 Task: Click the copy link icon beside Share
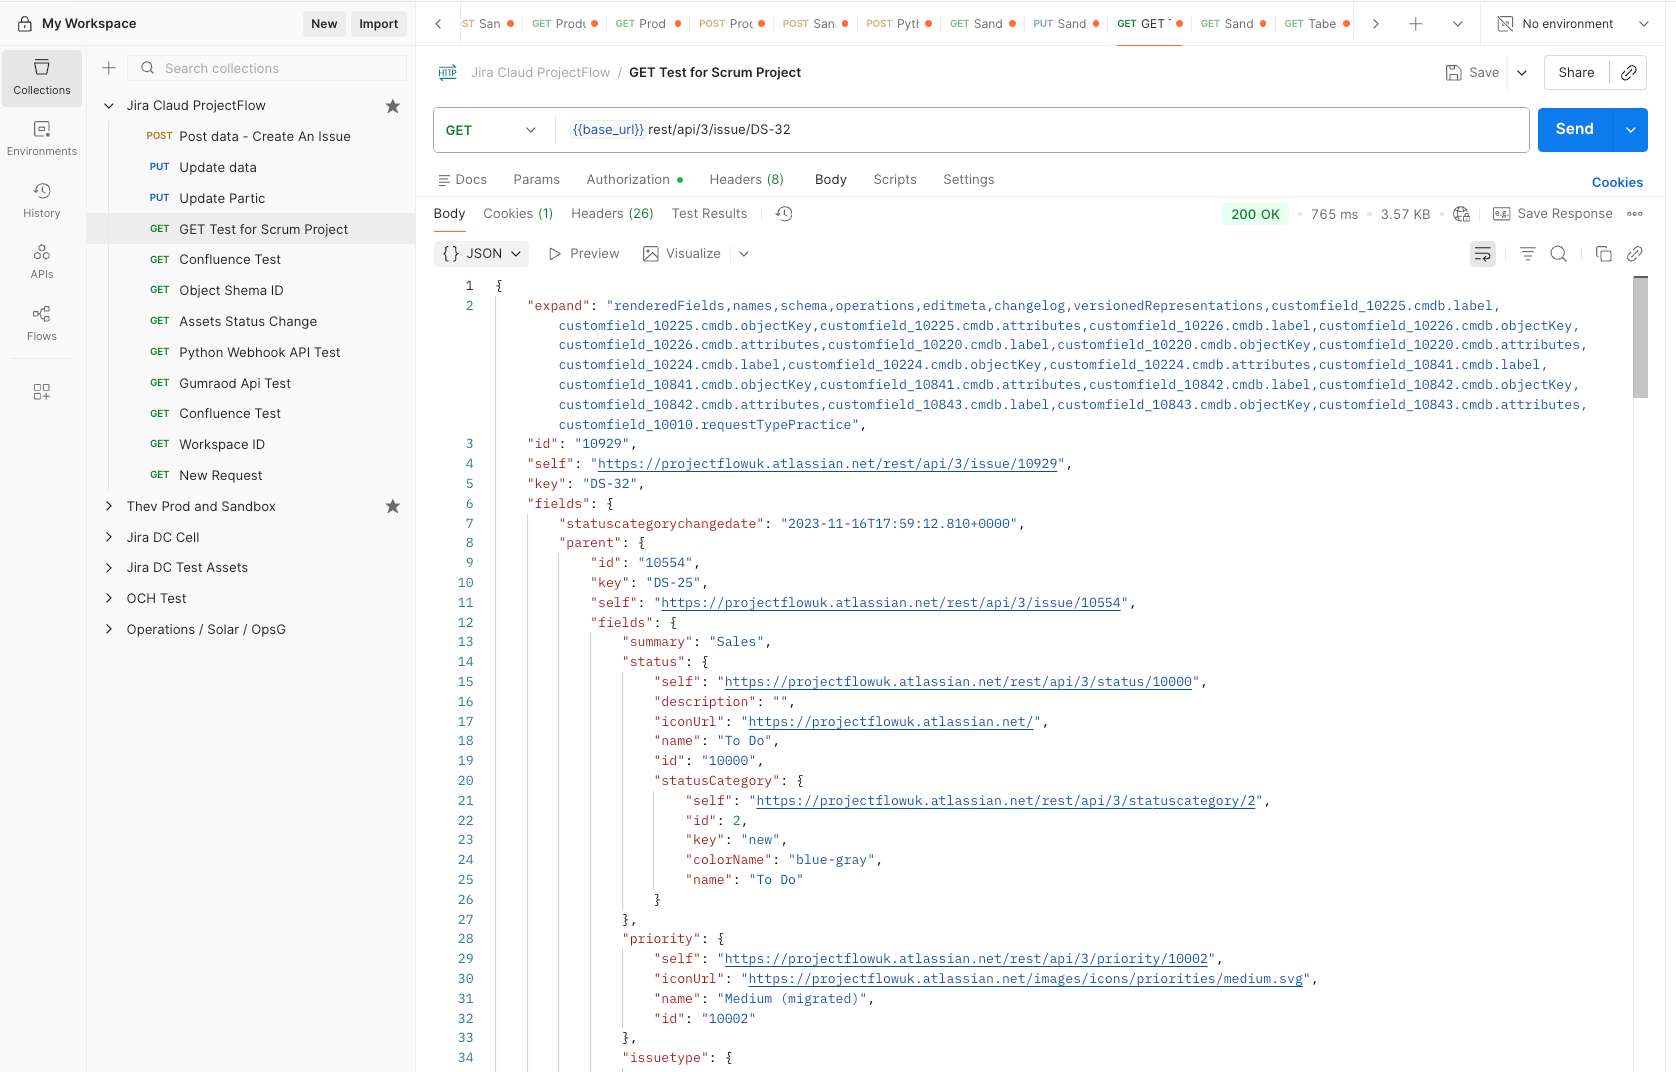pyautogui.click(x=1628, y=73)
